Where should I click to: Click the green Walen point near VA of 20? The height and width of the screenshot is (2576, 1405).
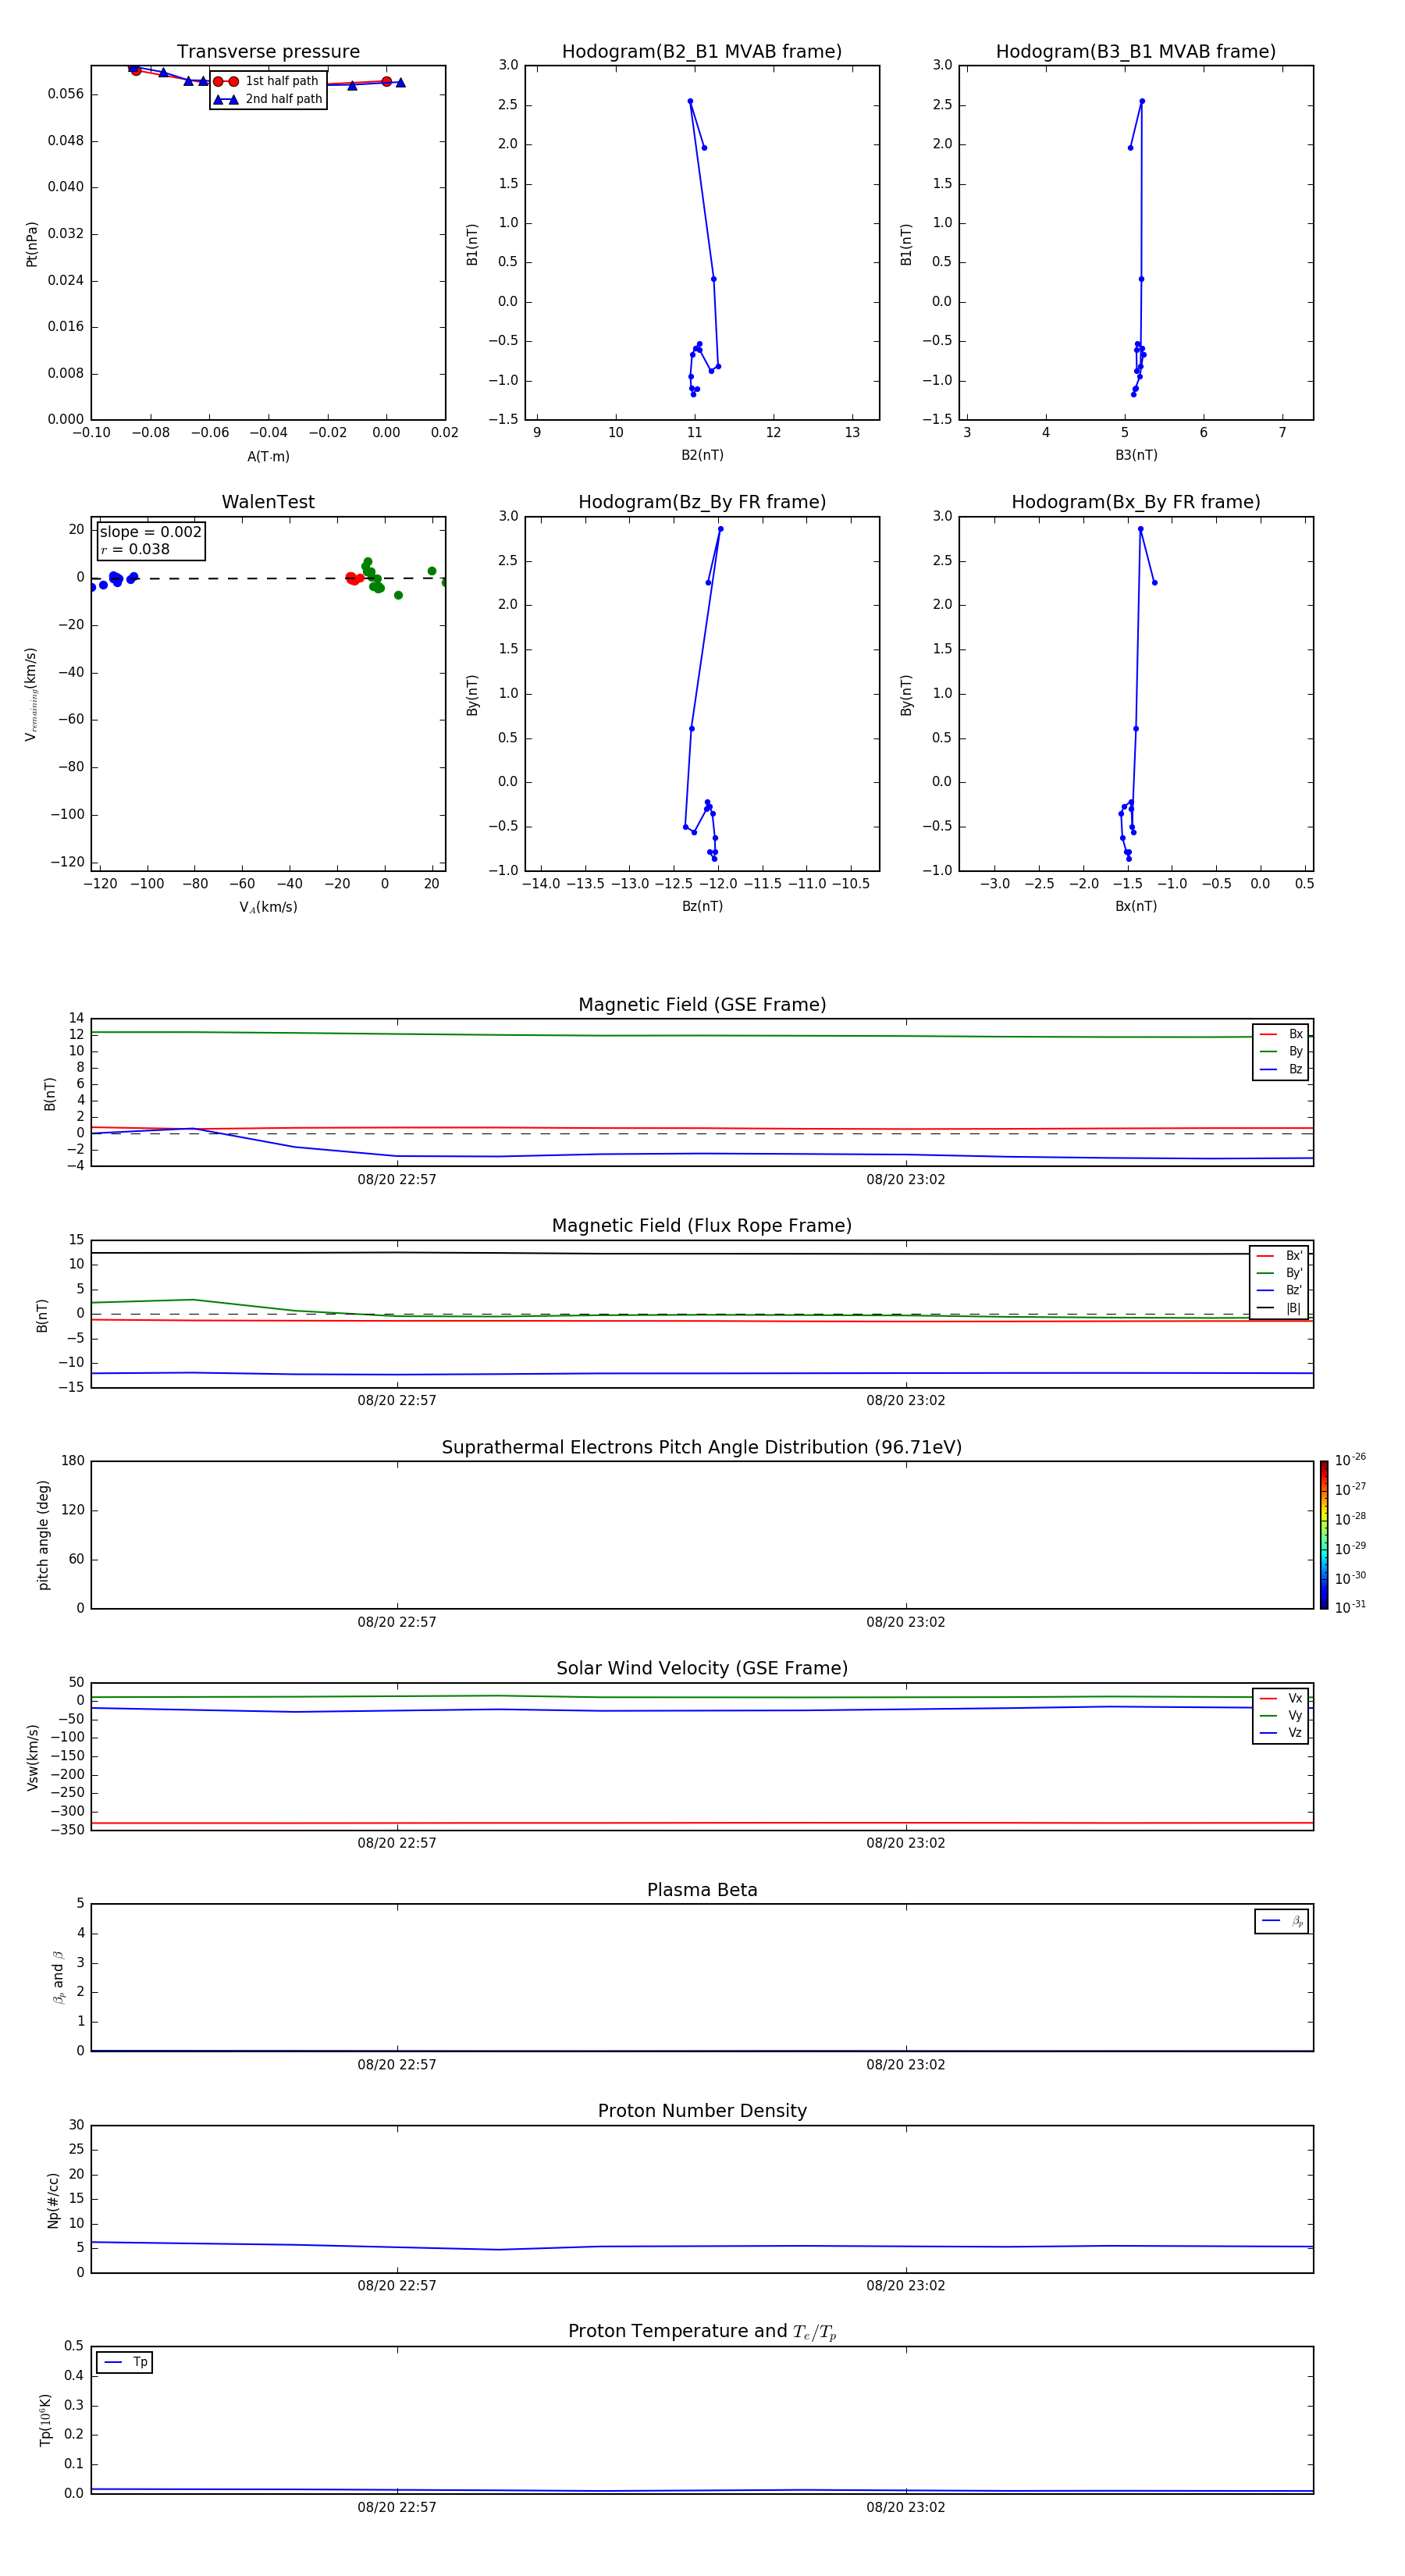pyautogui.click(x=432, y=571)
